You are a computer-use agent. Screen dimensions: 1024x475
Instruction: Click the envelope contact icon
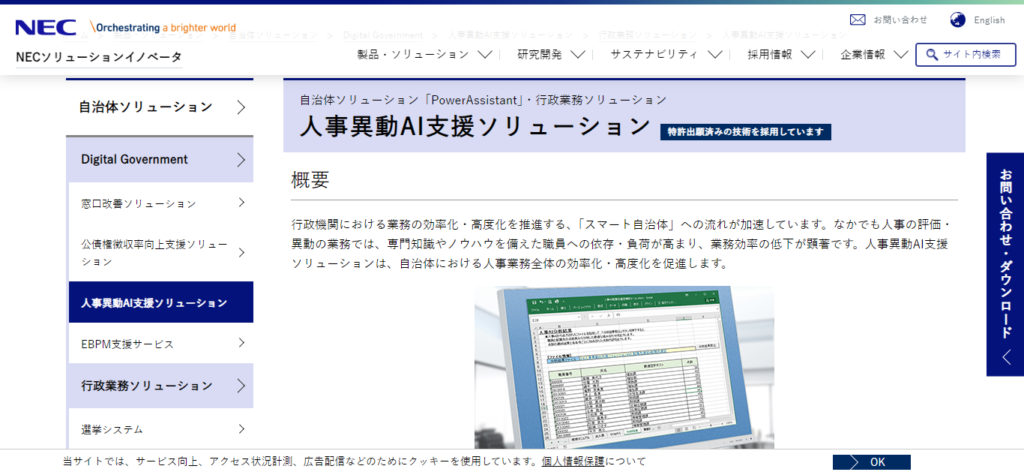pyautogui.click(x=857, y=19)
